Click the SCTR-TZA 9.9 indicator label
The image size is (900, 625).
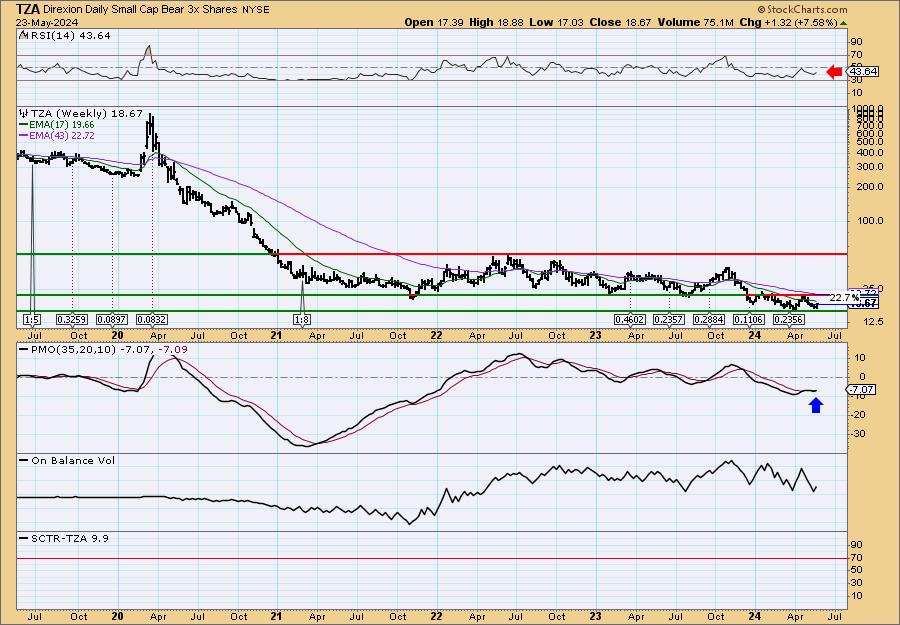click(x=69, y=538)
